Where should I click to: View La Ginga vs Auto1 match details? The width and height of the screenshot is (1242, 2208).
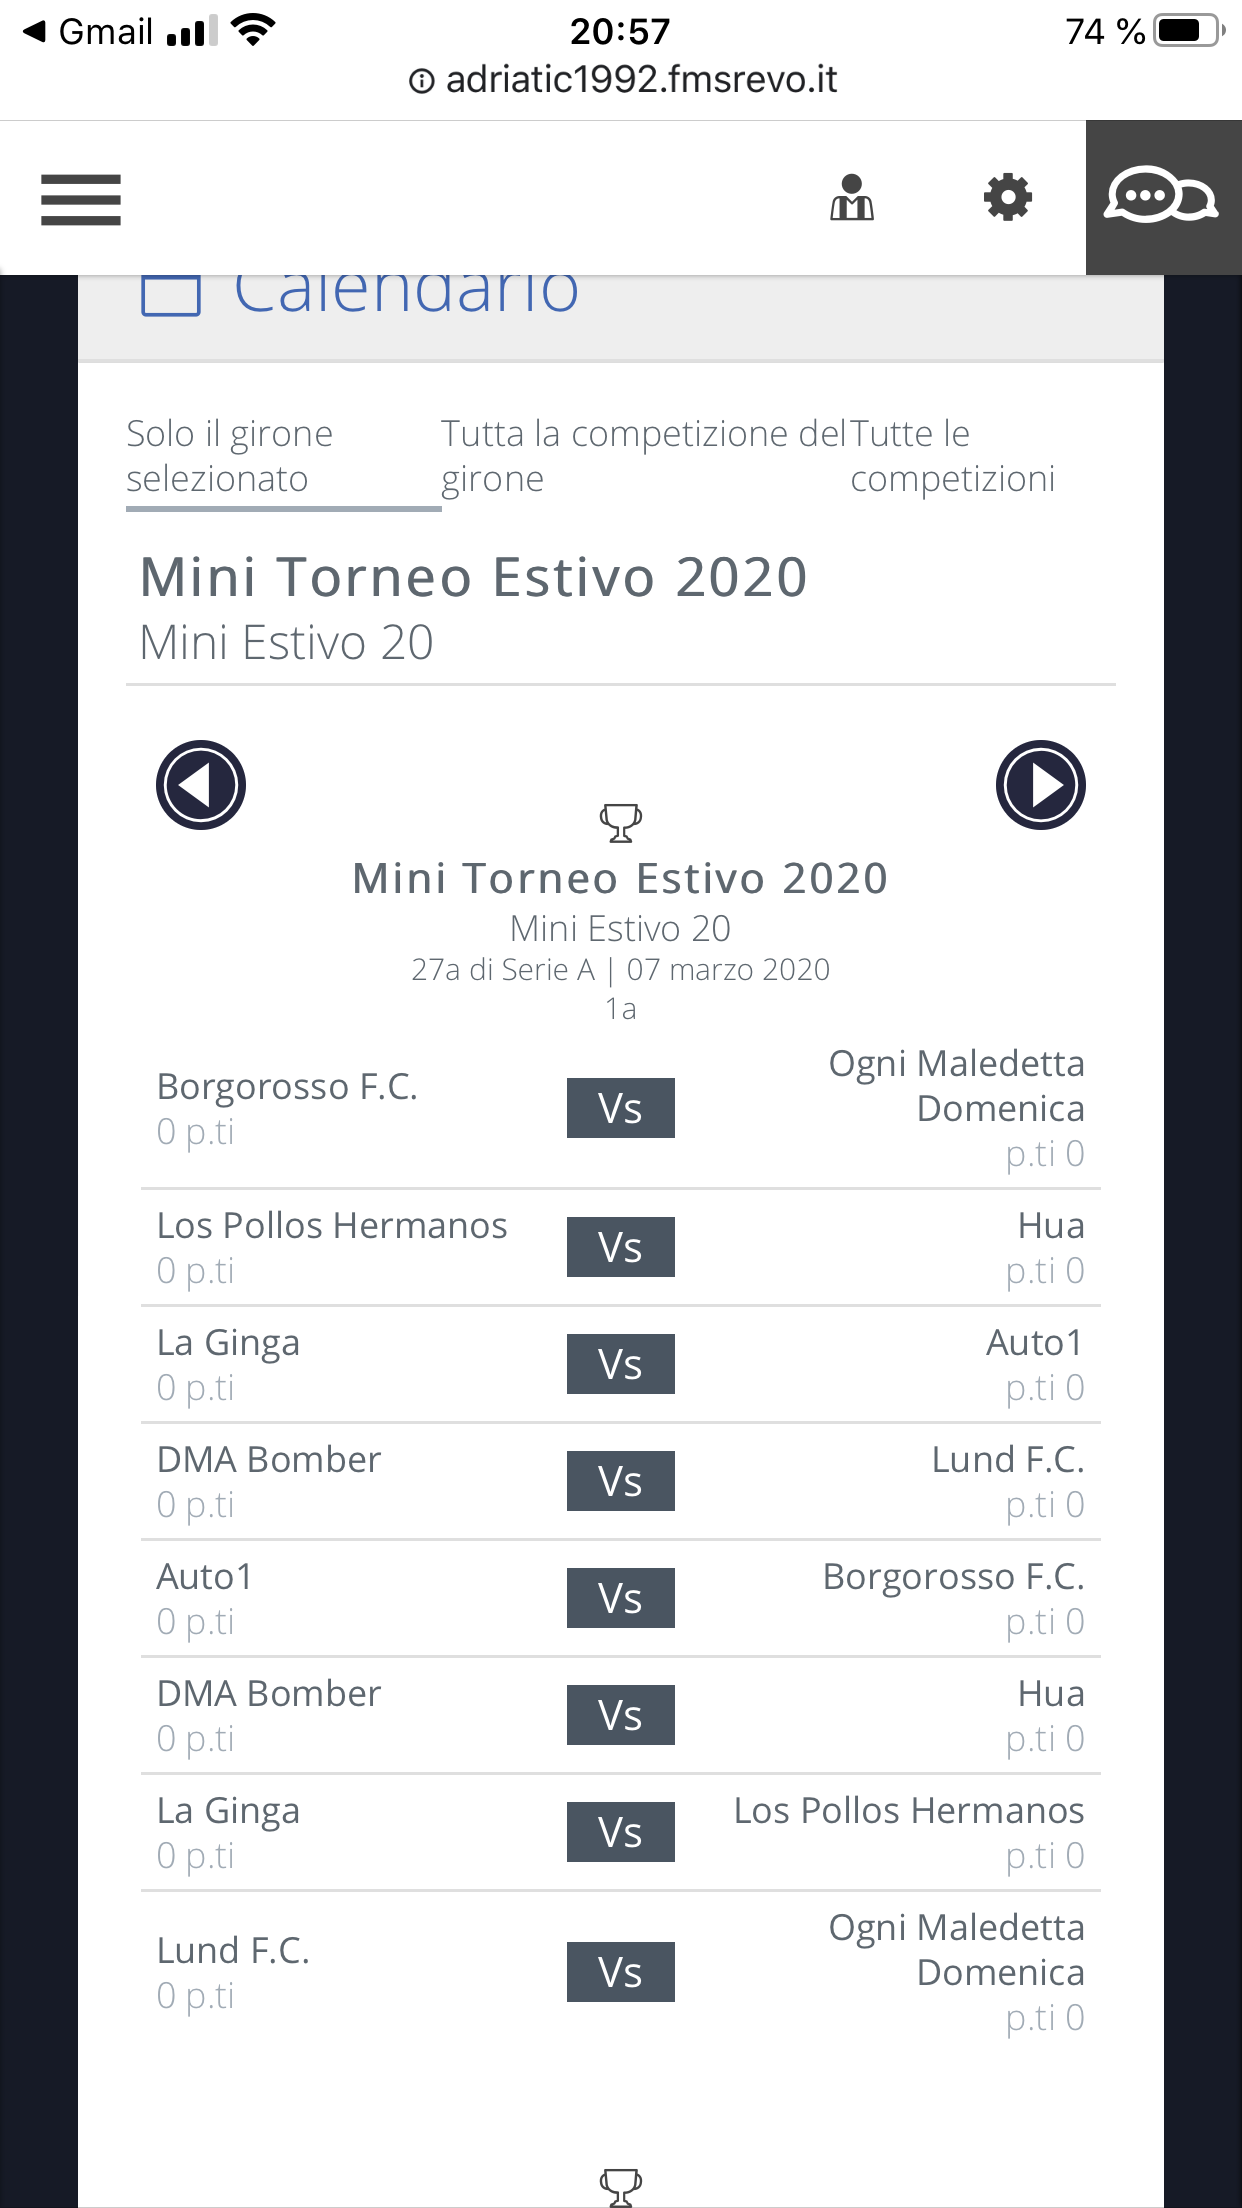pos(620,1364)
